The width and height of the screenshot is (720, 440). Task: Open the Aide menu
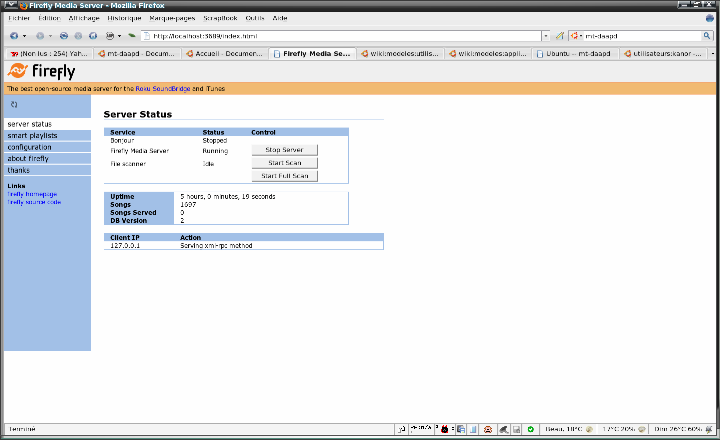(280, 18)
